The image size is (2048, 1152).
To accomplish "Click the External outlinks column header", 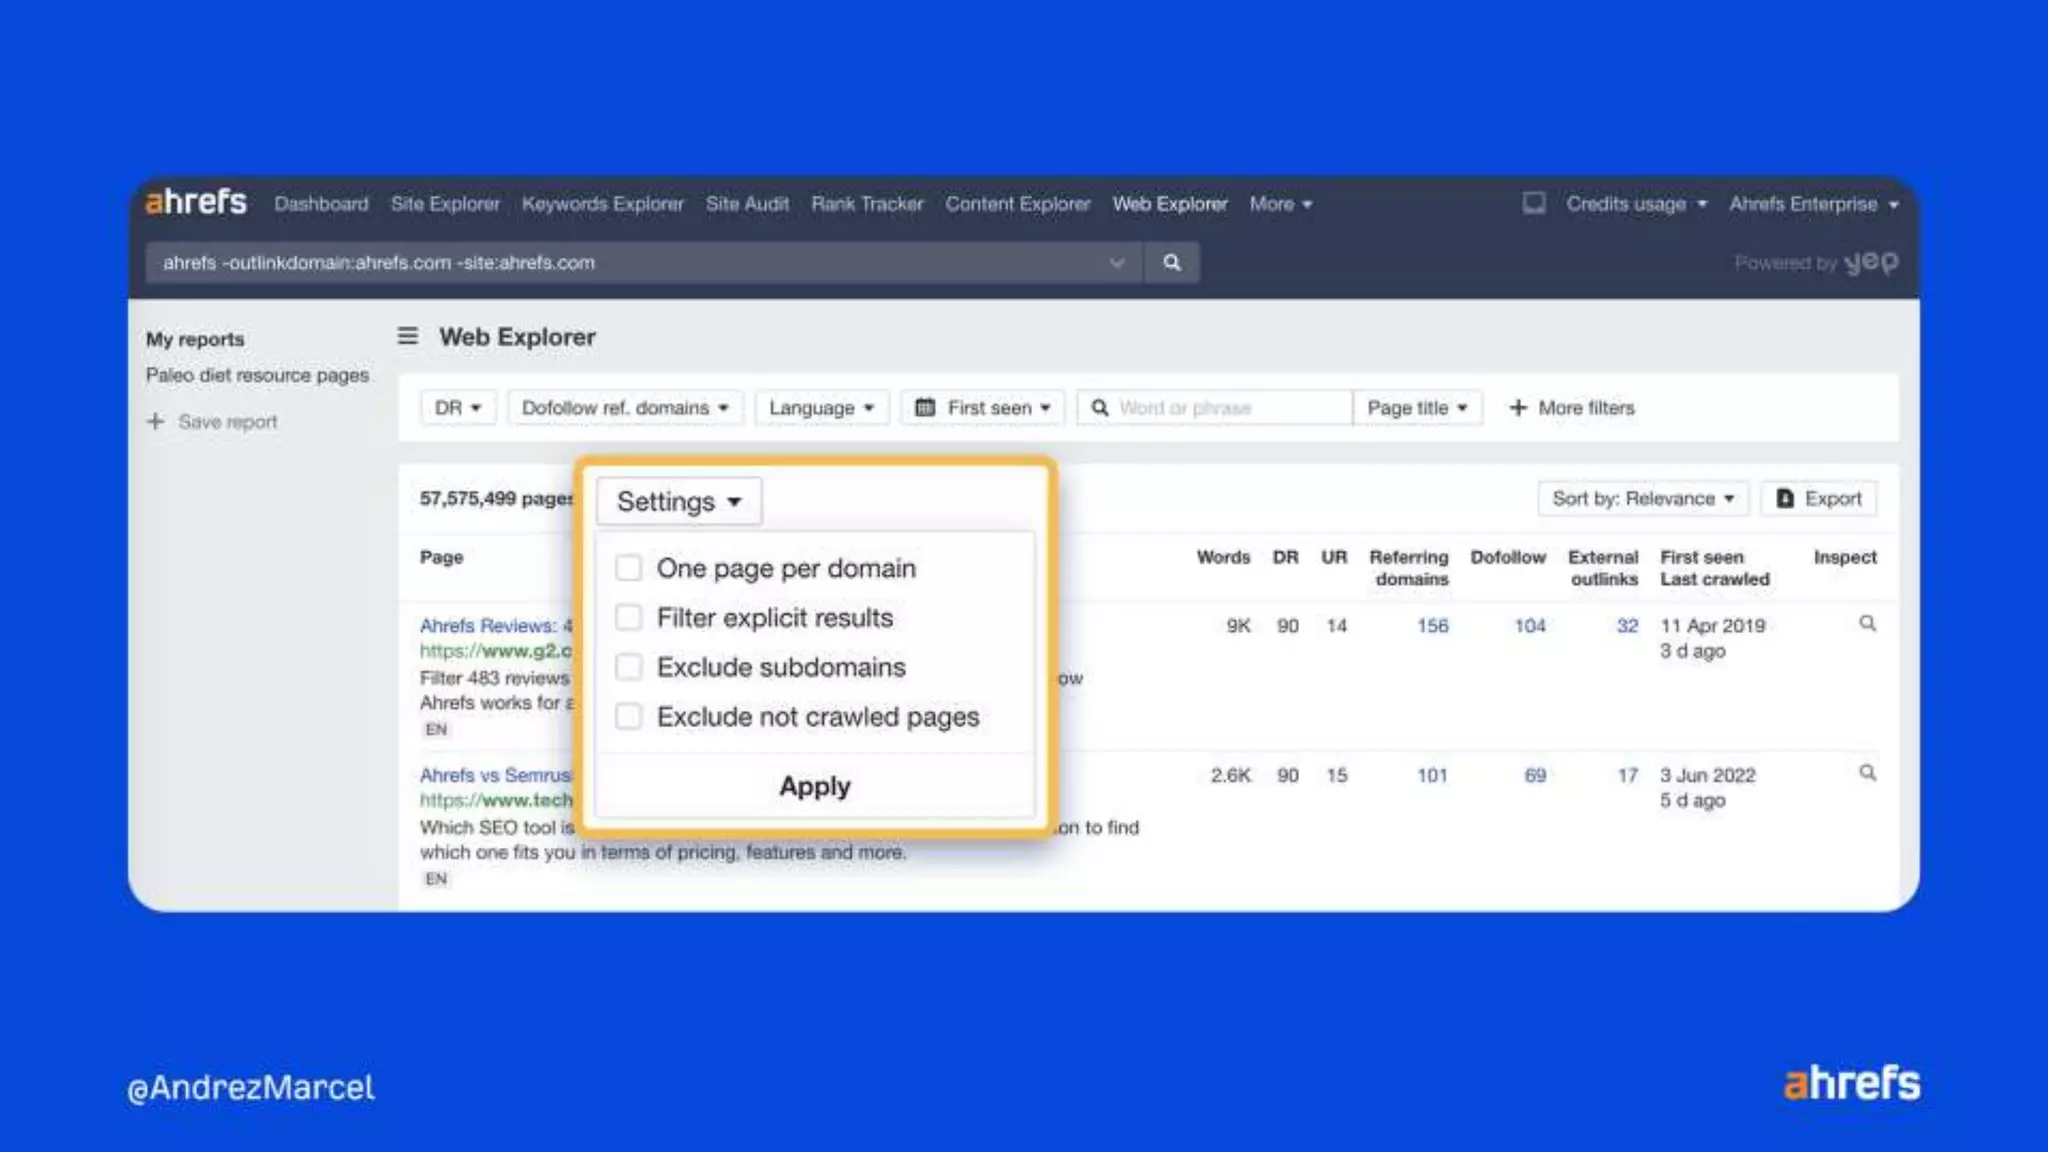I will click(x=1603, y=568).
